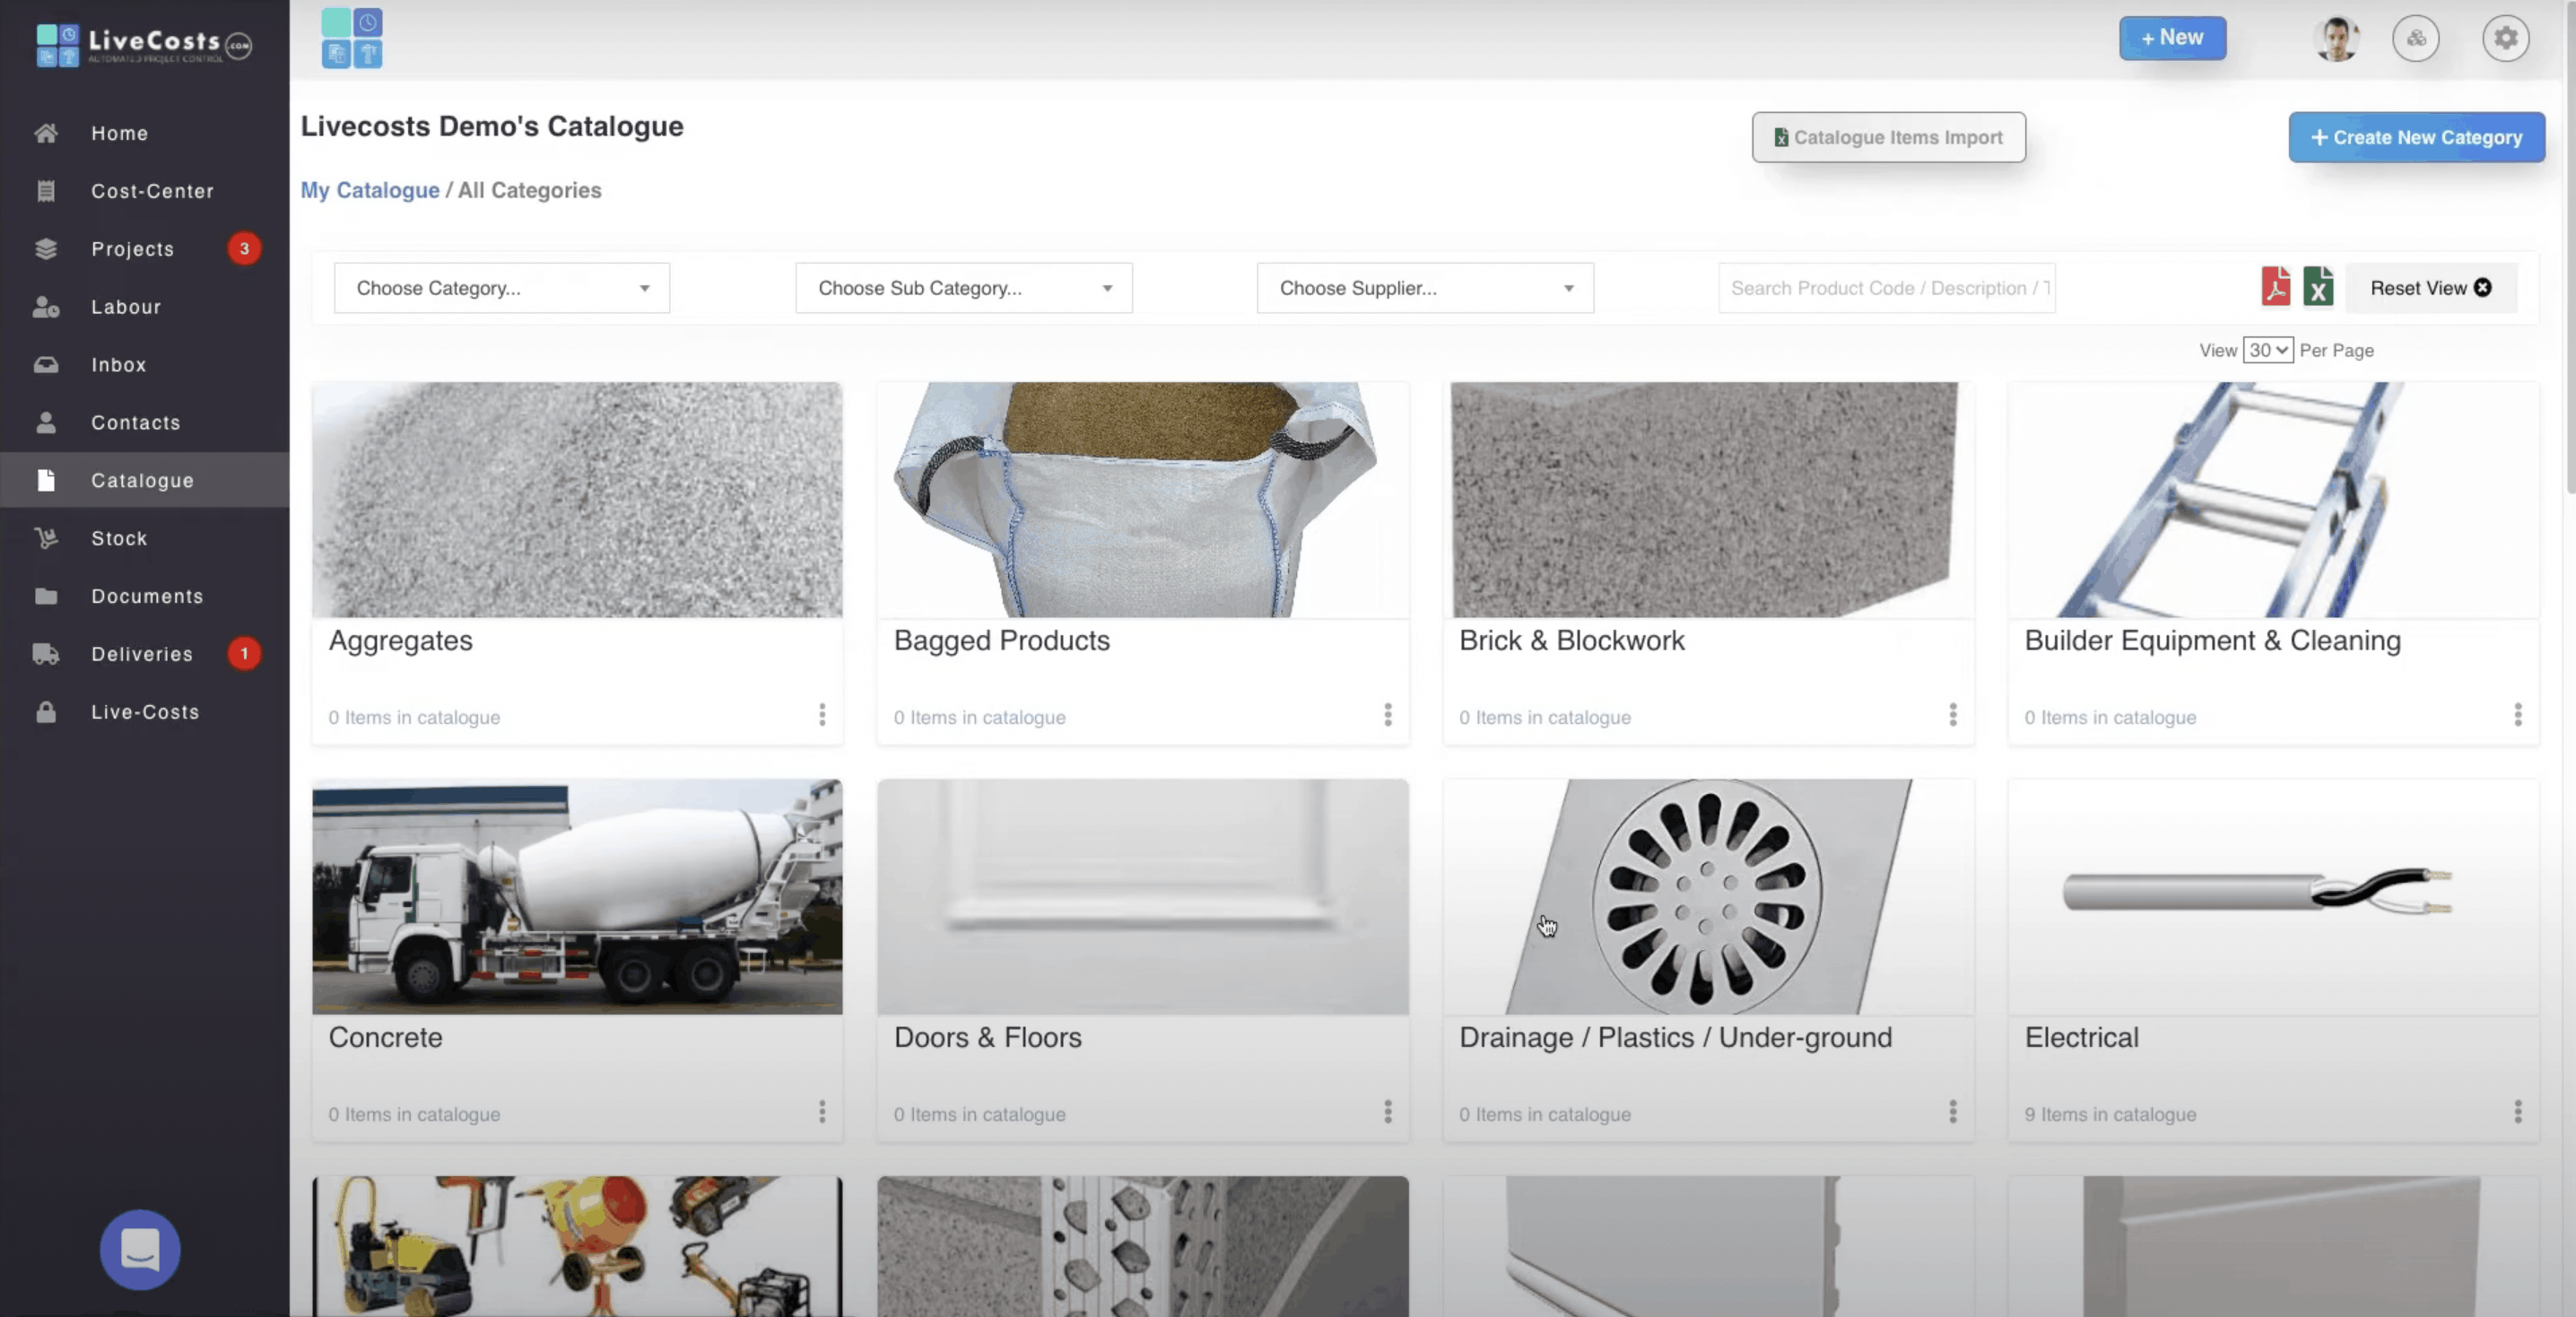Click the red 1 badge next to Deliveries
The width and height of the screenshot is (2576, 1317).
tap(244, 654)
